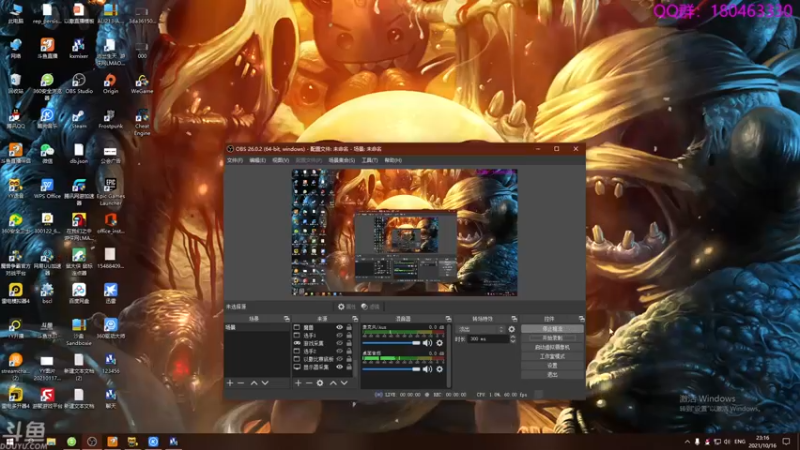
Task: Toggle lock on 选手2 source
Action: point(349,351)
